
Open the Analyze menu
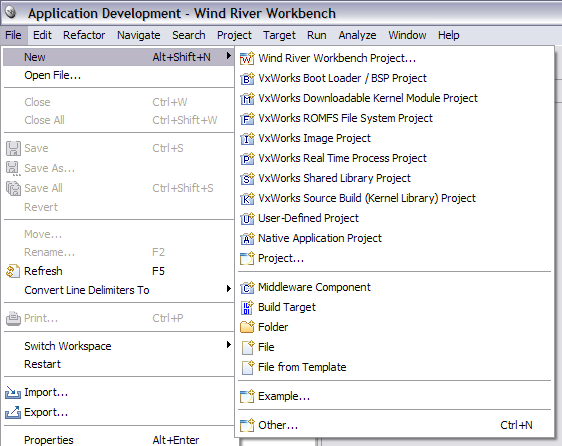coord(357,35)
